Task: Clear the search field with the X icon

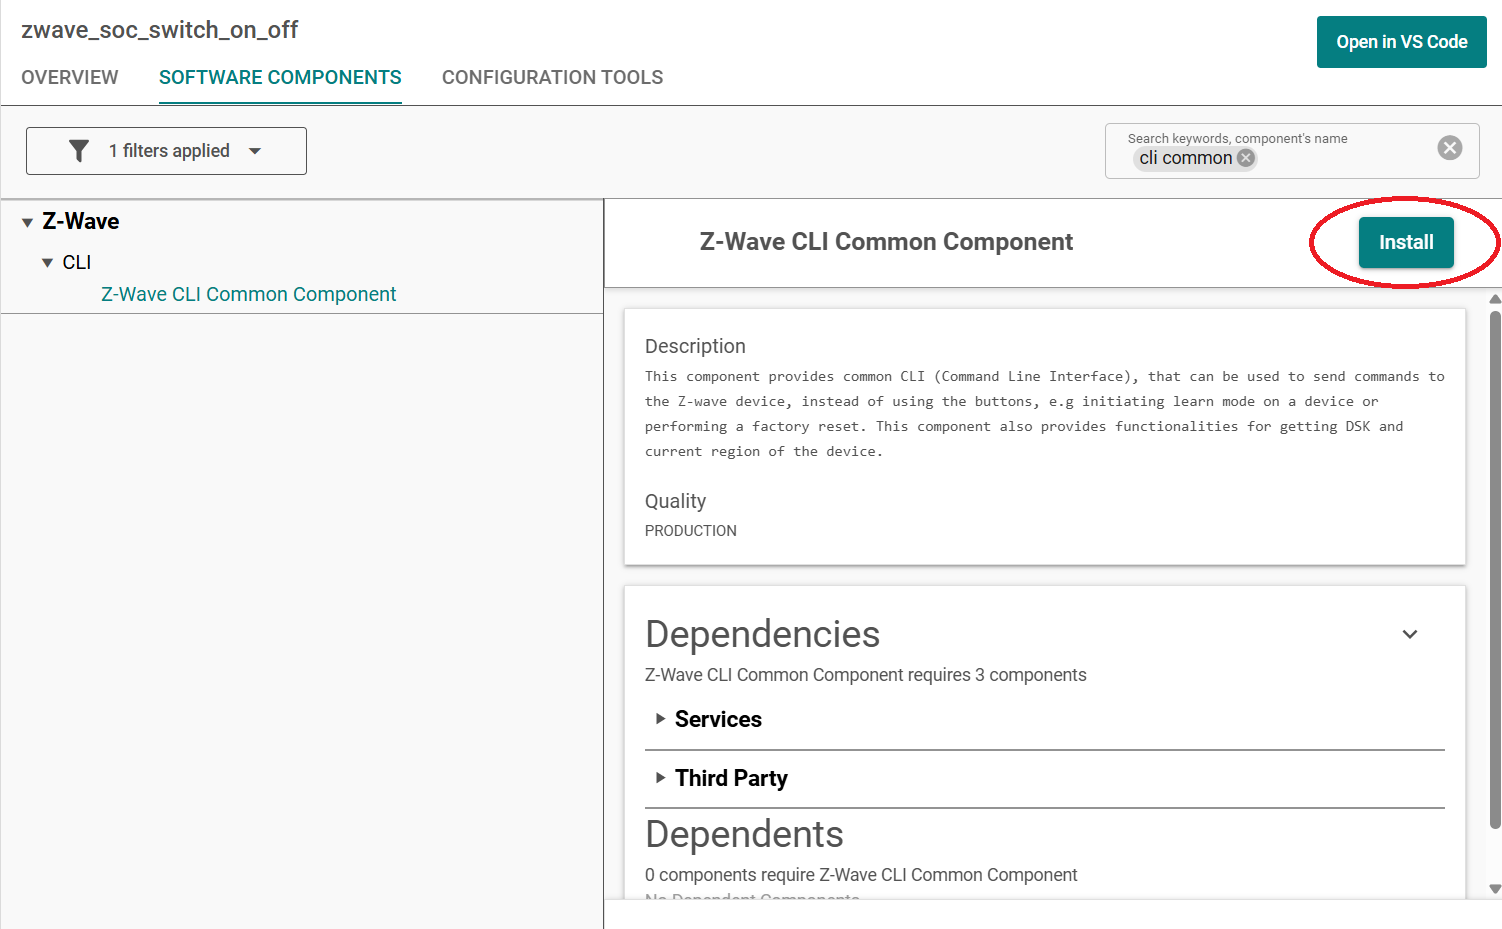Action: [x=1449, y=148]
